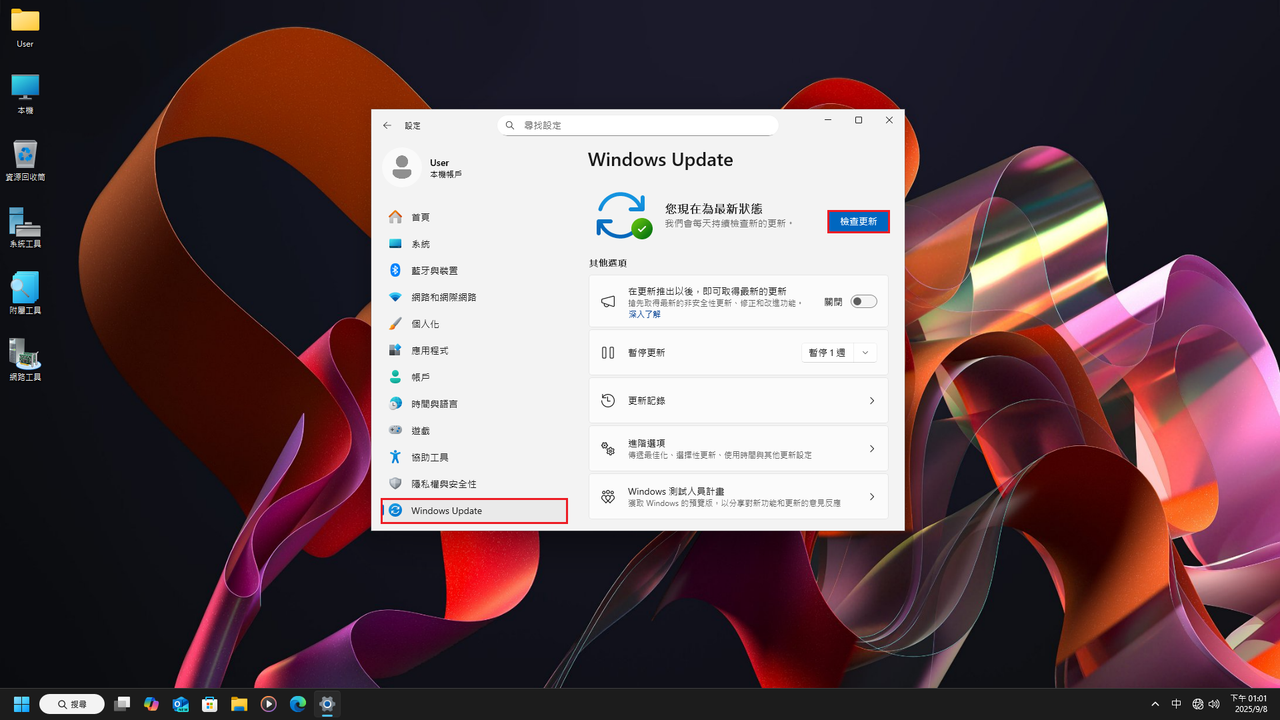Open 個人化 in the sidebar
Screen dimensions: 1280x720
pos(474,324)
